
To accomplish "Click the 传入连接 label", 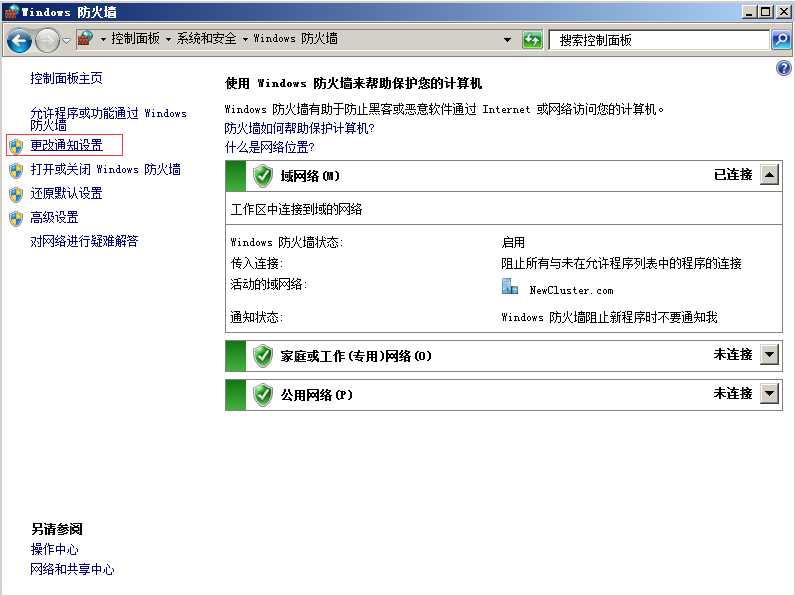I will click(257, 264).
